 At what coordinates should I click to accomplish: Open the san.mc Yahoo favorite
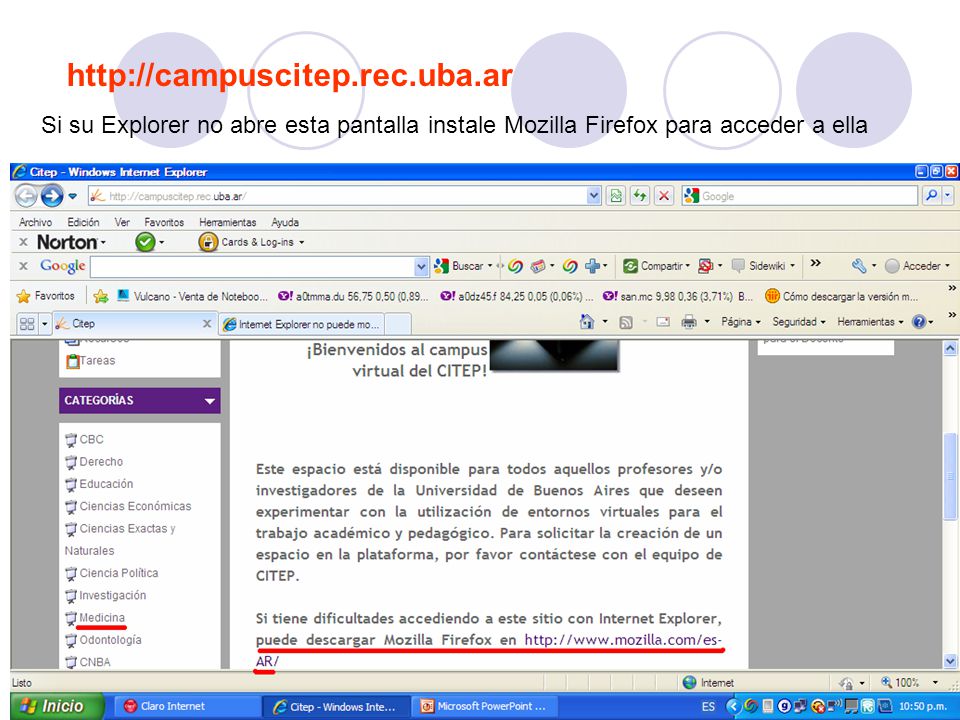click(678, 296)
